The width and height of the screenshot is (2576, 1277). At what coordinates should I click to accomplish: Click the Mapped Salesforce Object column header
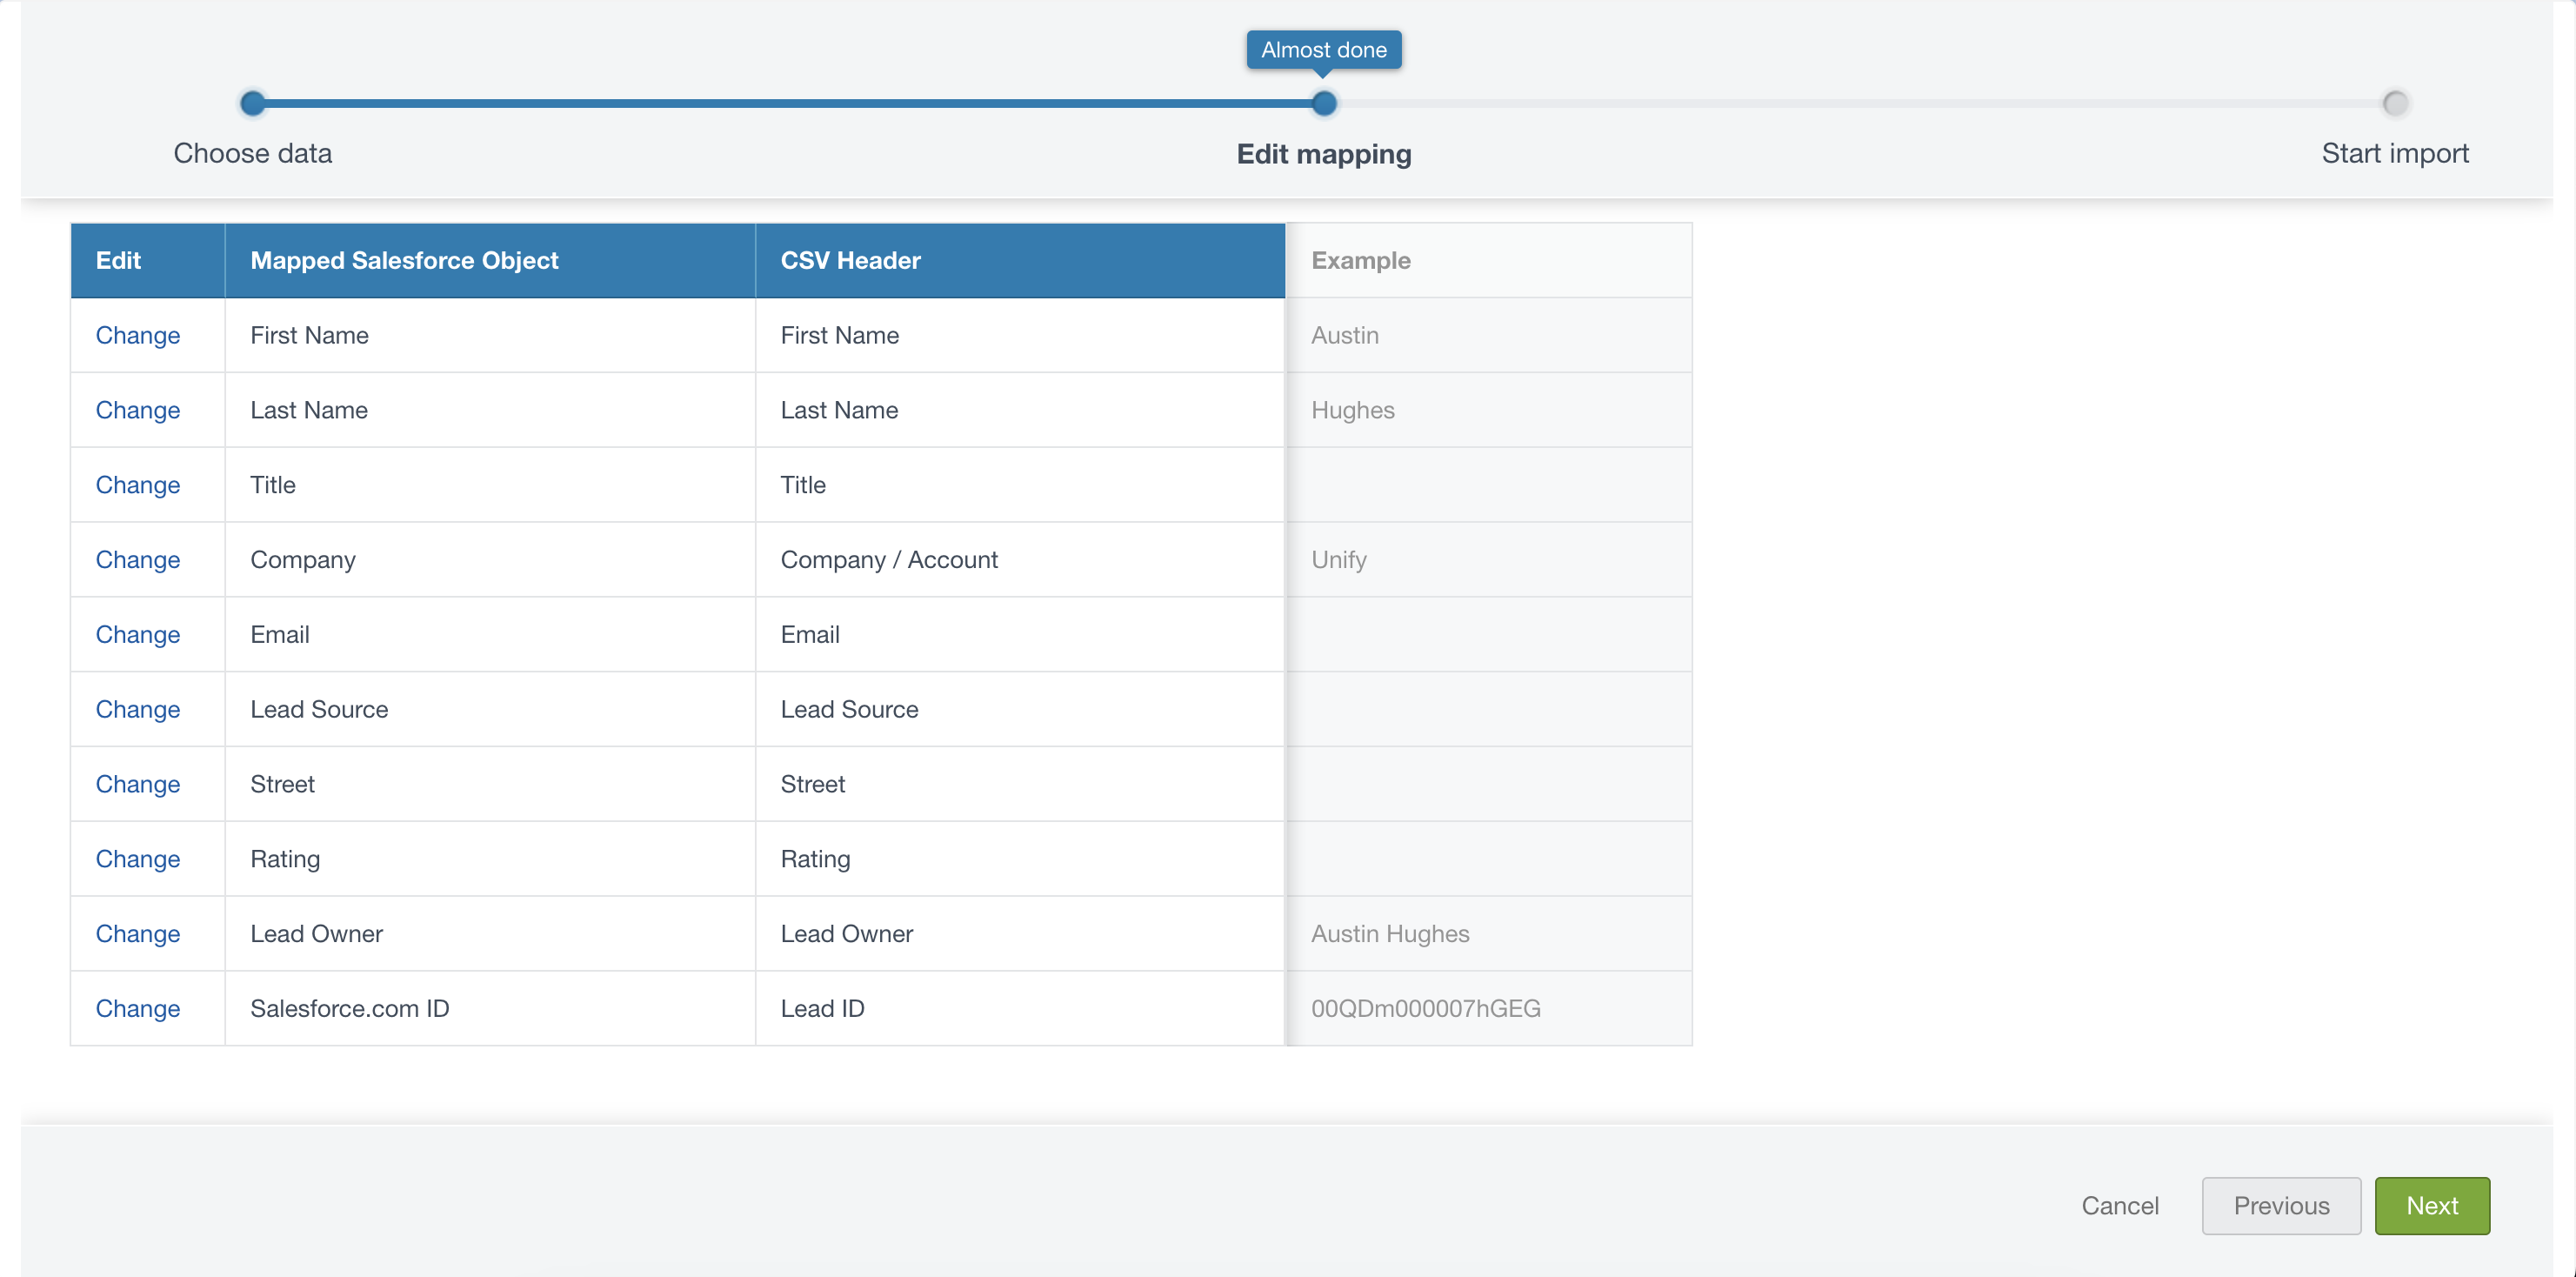tap(404, 260)
